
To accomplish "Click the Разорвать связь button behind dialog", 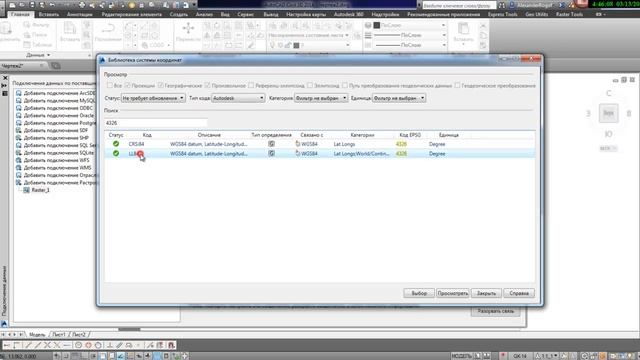I will tap(495, 311).
